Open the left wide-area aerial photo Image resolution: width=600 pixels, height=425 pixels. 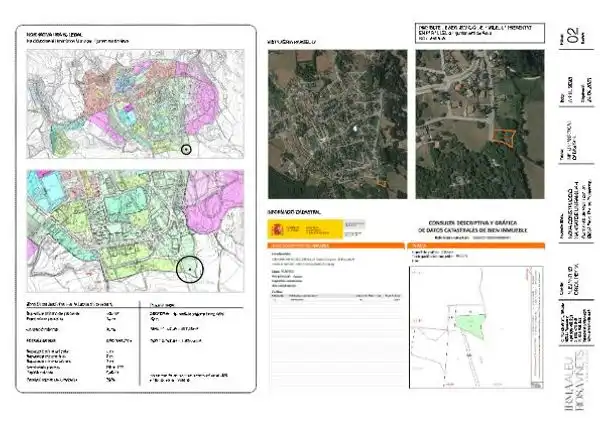[x=338, y=124]
